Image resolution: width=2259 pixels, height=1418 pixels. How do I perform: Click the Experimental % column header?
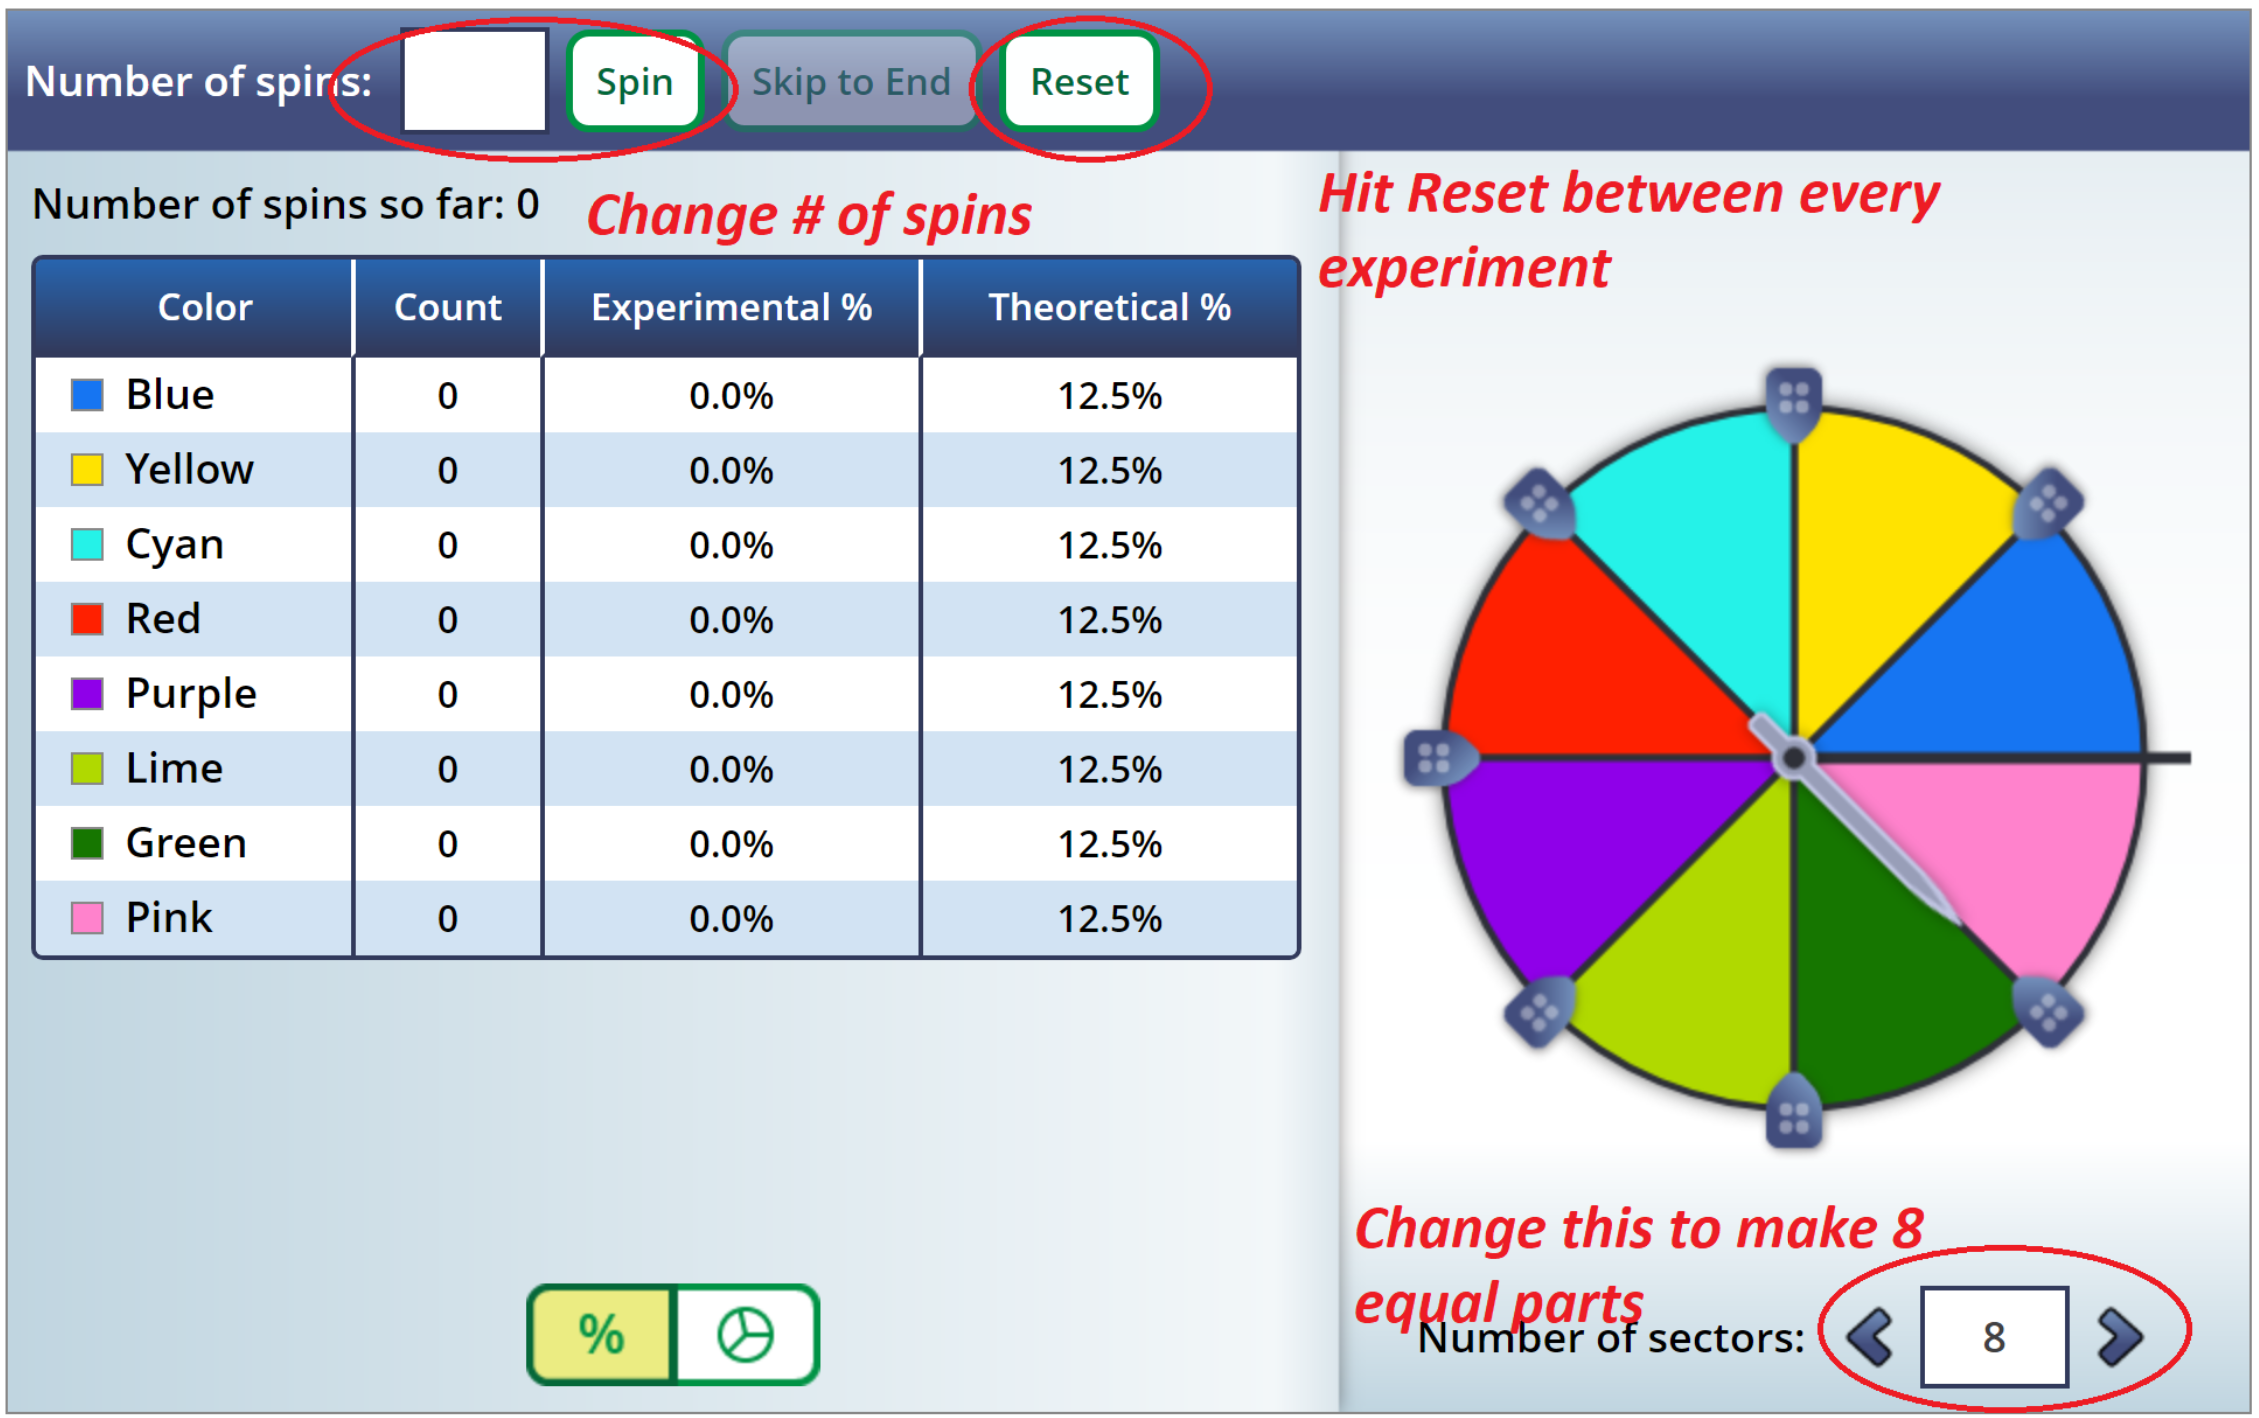click(x=731, y=308)
